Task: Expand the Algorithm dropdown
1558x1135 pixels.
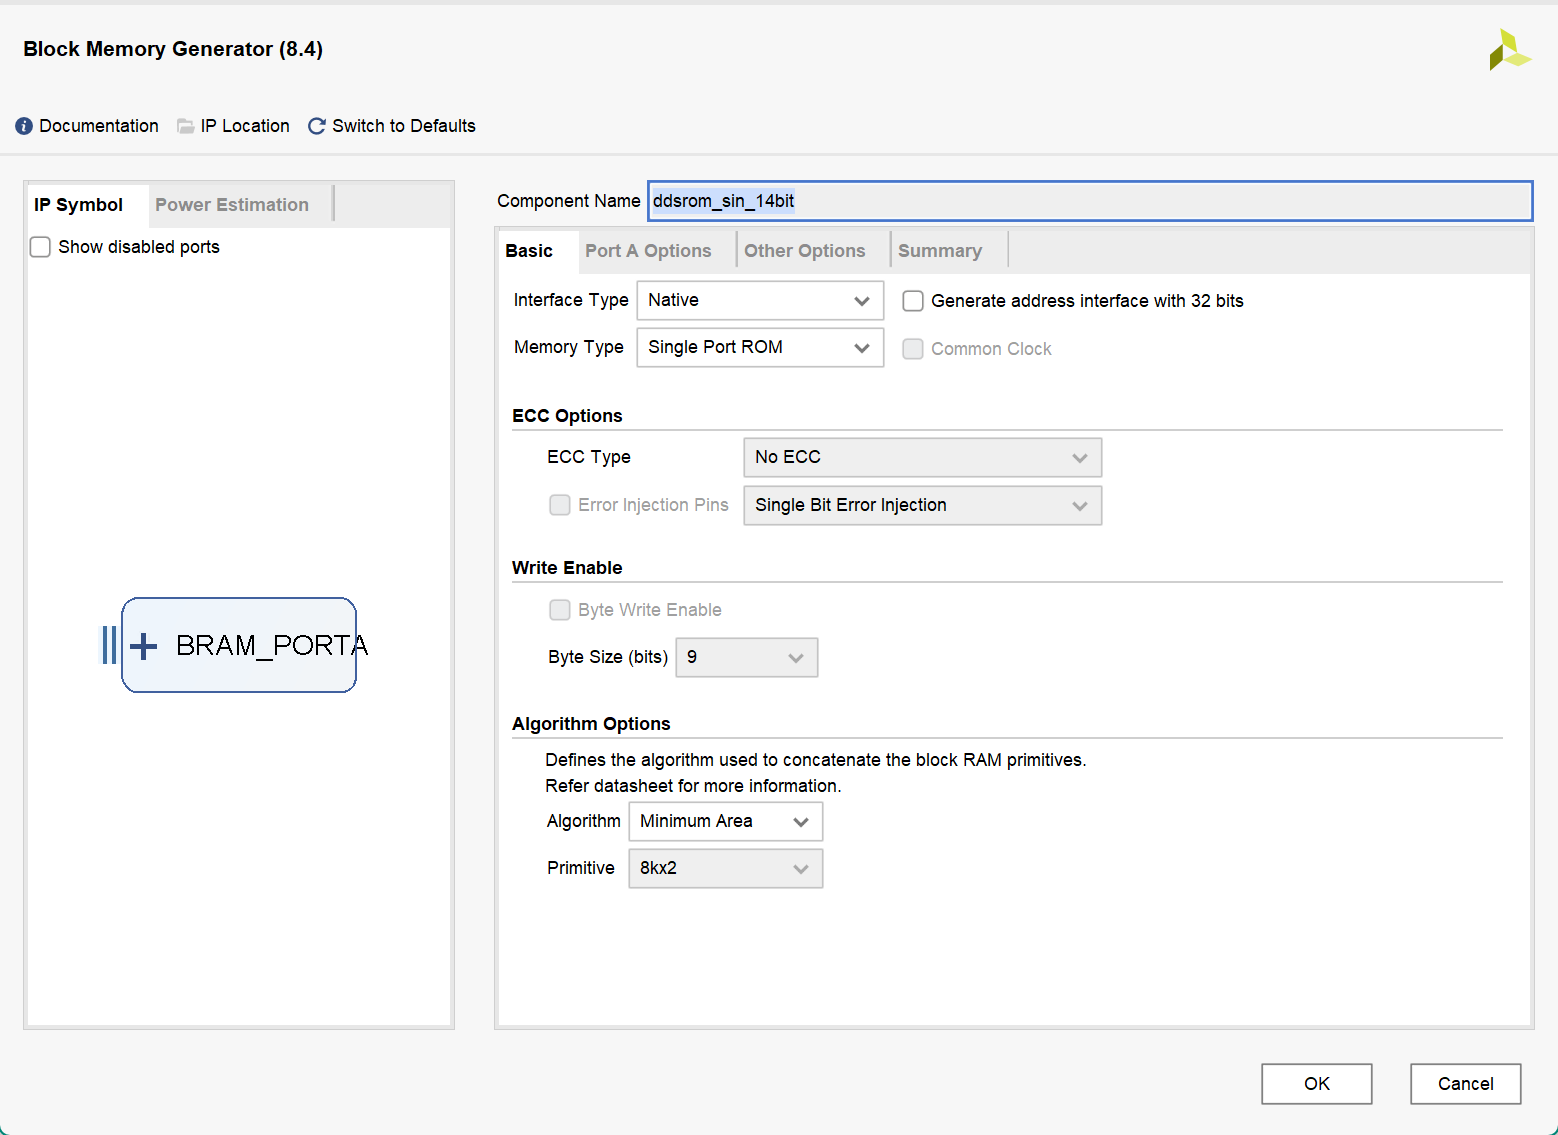Action: click(x=725, y=821)
